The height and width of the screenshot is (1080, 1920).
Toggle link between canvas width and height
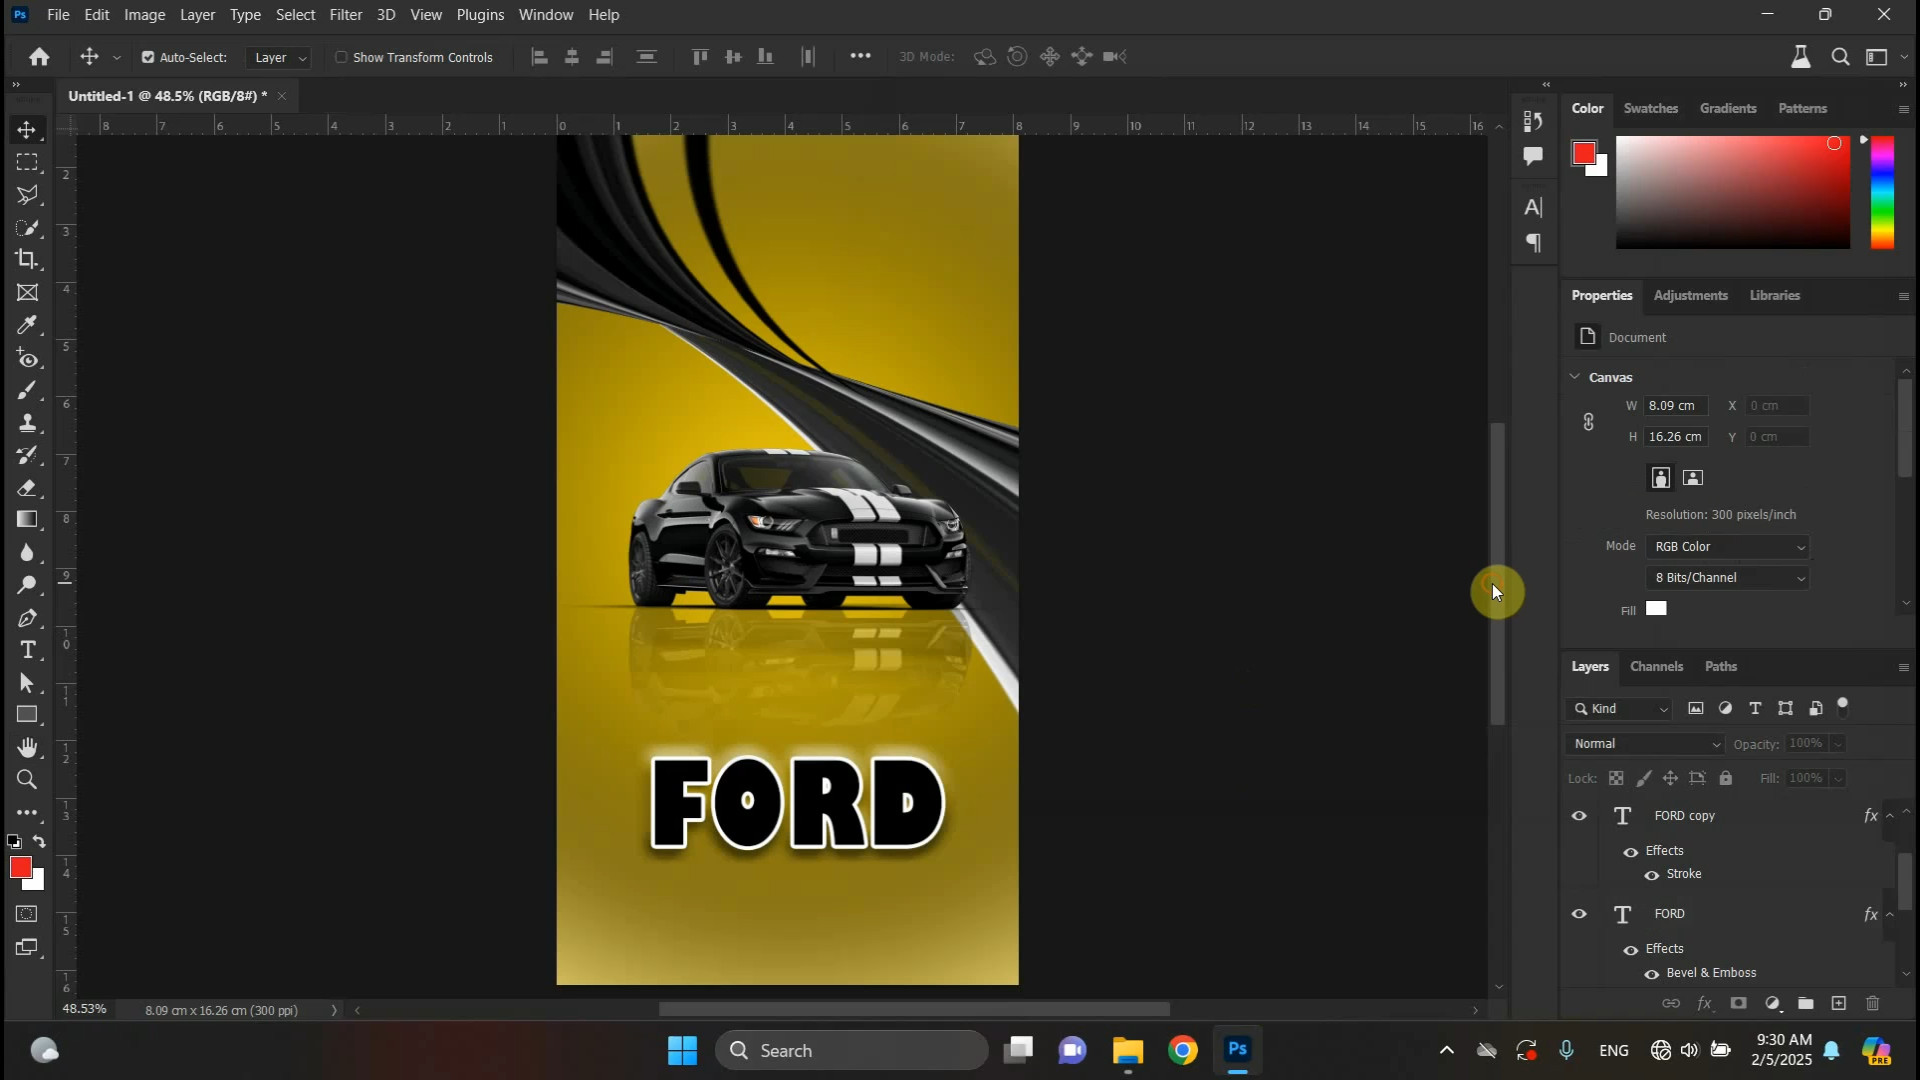pyautogui.click(x=1588, y=422)
